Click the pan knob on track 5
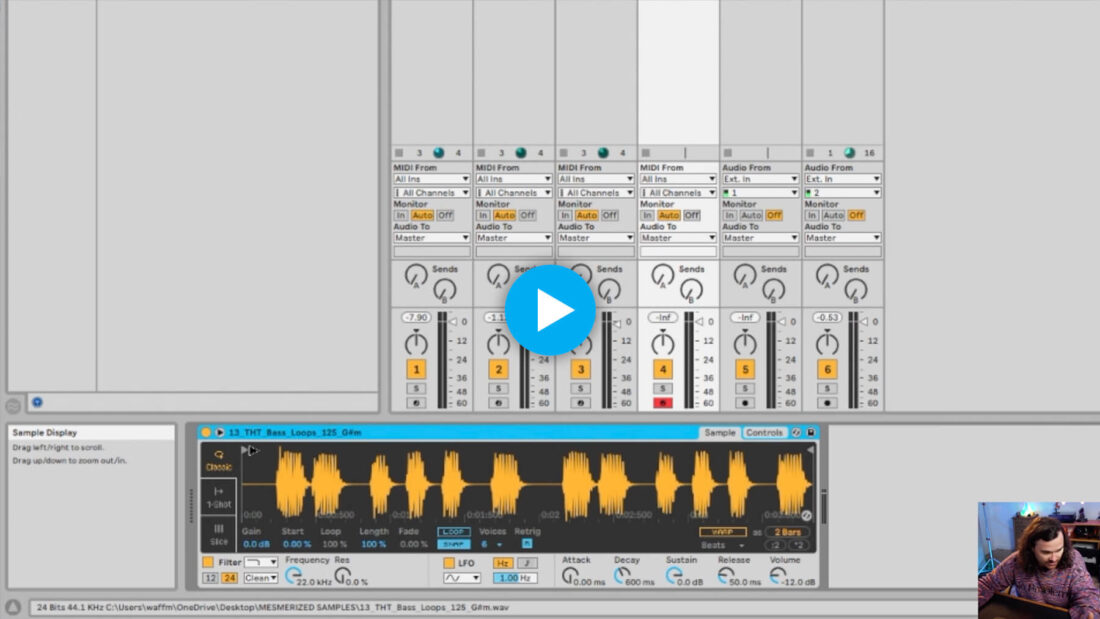Screen dimensions: 1100x619 click(745, 343)
